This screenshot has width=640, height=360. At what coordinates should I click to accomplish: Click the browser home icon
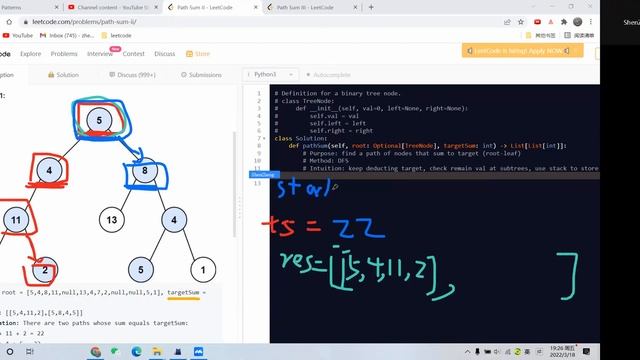[x=9, y=22]
